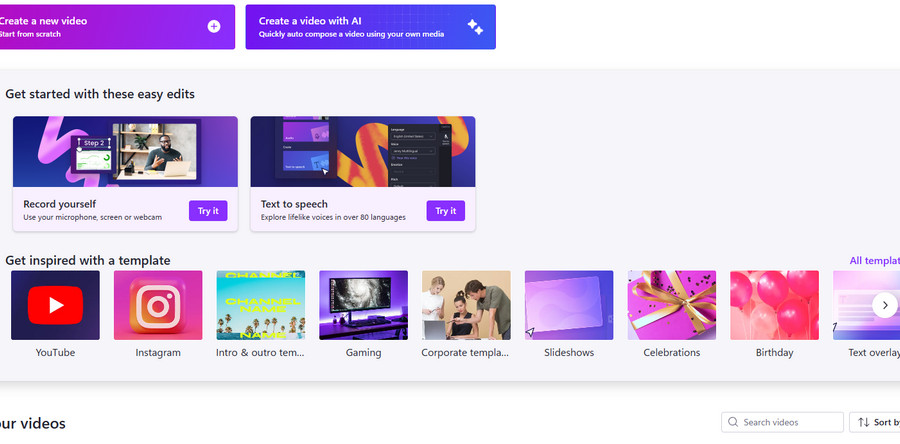The image size is (900, 444).
Task: Click the plus icon on Create a new video
Action: pos(214,26)
